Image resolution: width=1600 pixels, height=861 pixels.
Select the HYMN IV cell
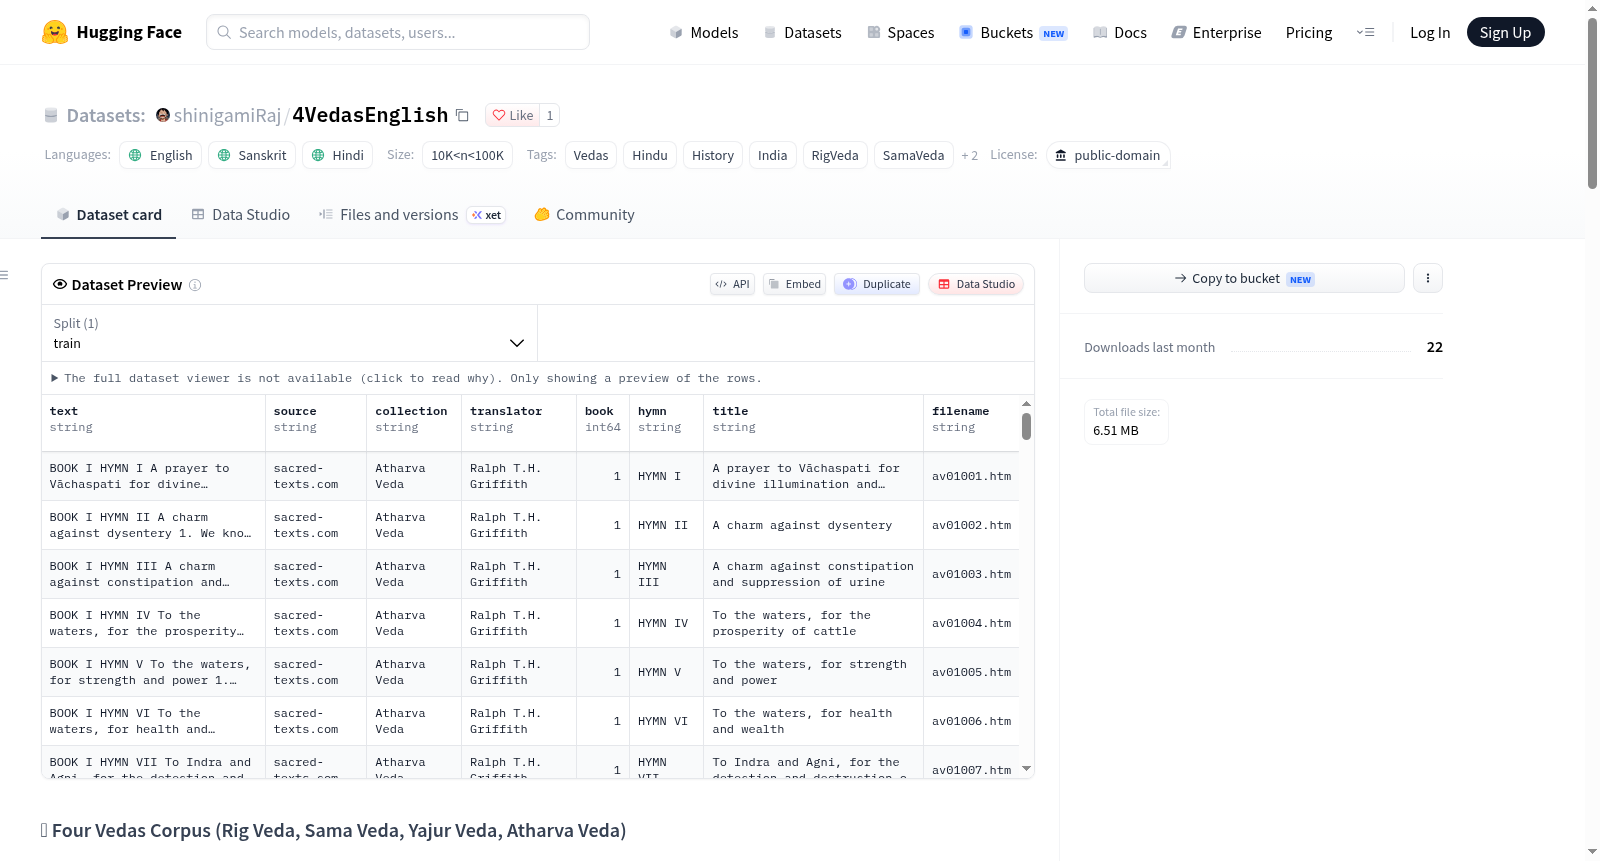tap(667, 623)
